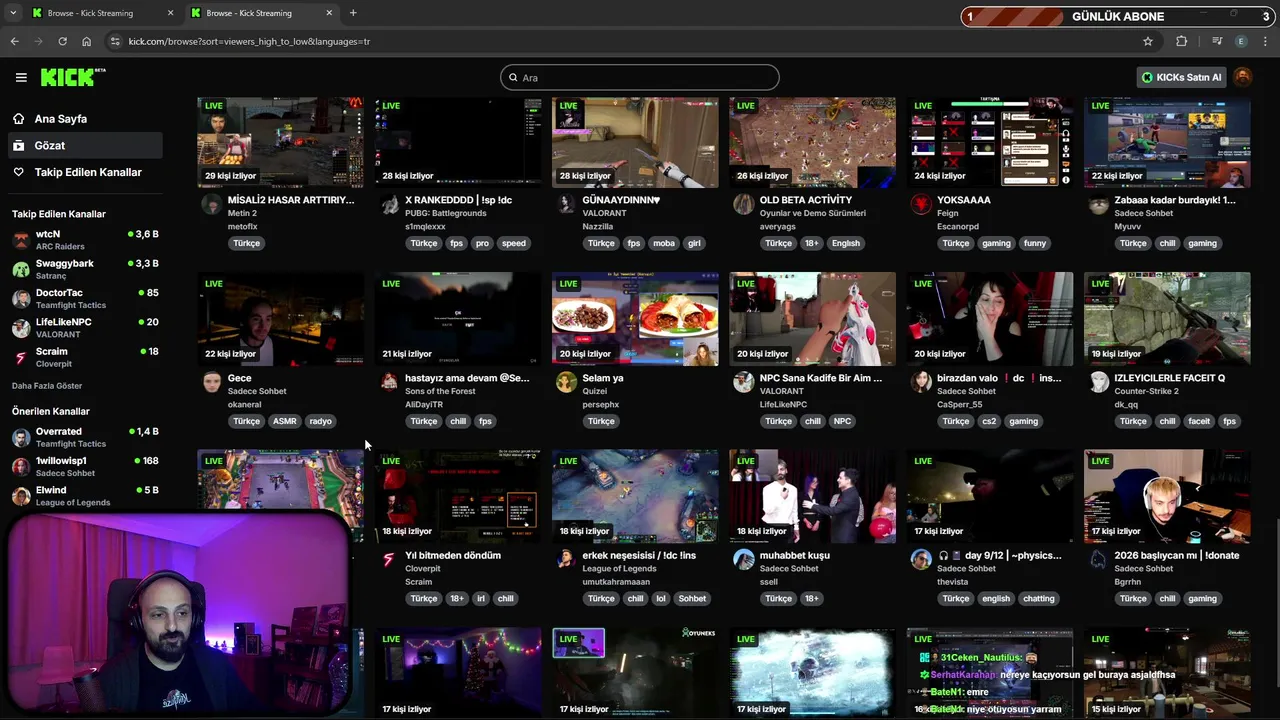Image resolution: width=1280 pixels, height=720 pixels.
Task: Click the radyo tag
Action: [320, 421]
